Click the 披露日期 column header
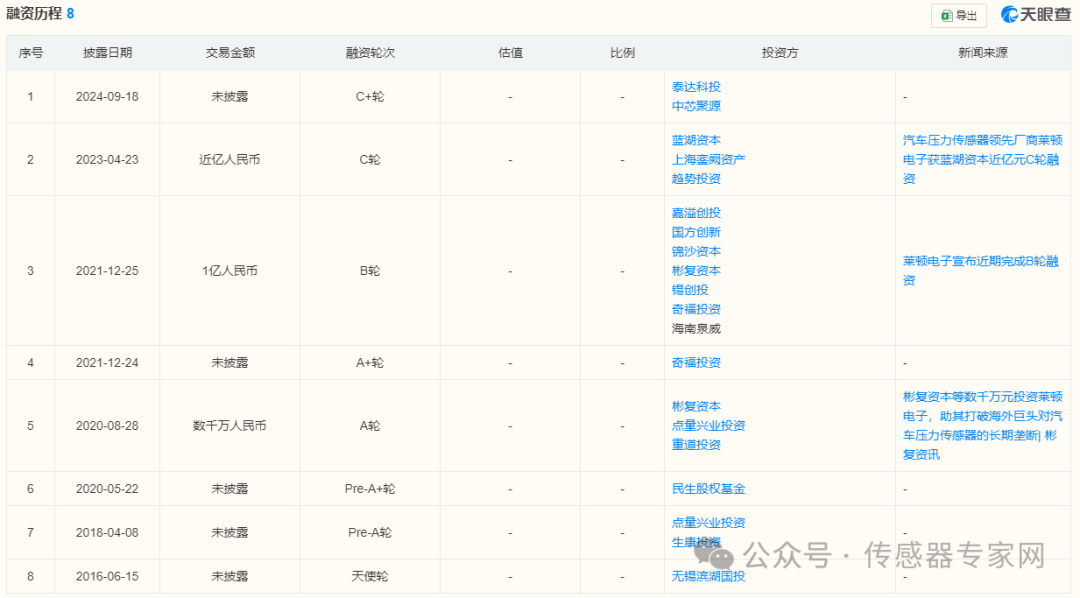 point(107,53)
